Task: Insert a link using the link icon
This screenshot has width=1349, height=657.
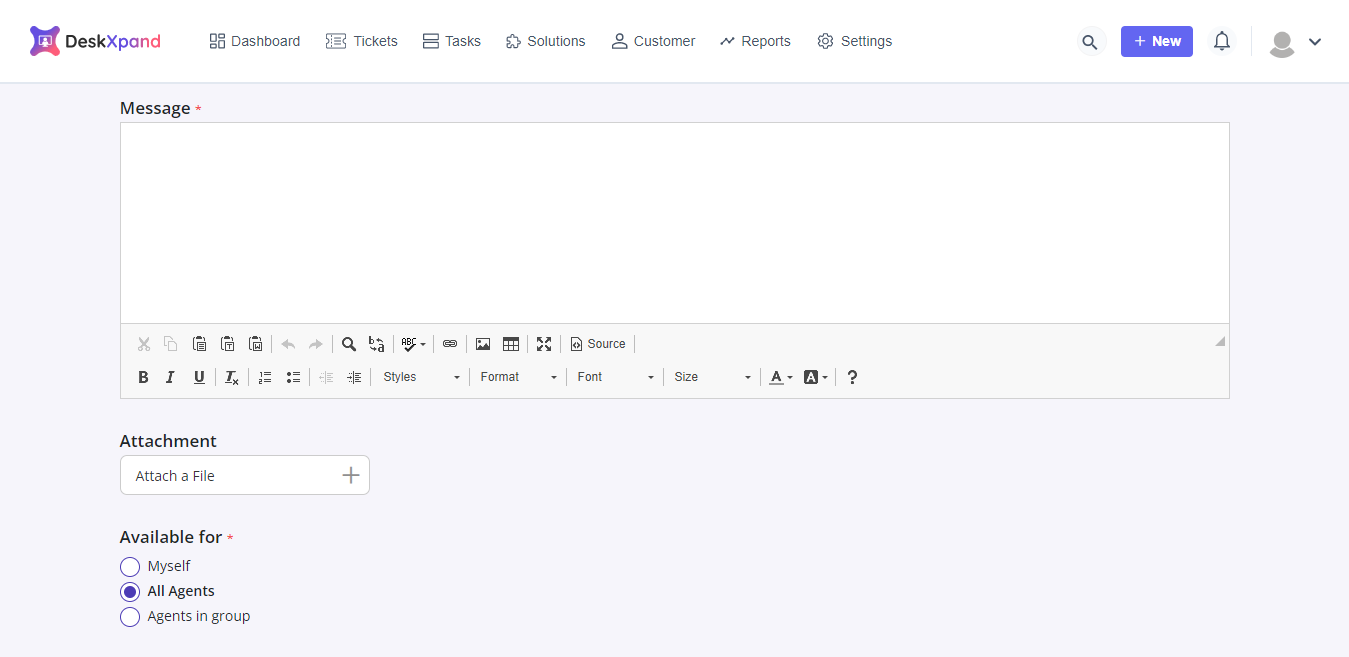Action: (x=450, y=344)
